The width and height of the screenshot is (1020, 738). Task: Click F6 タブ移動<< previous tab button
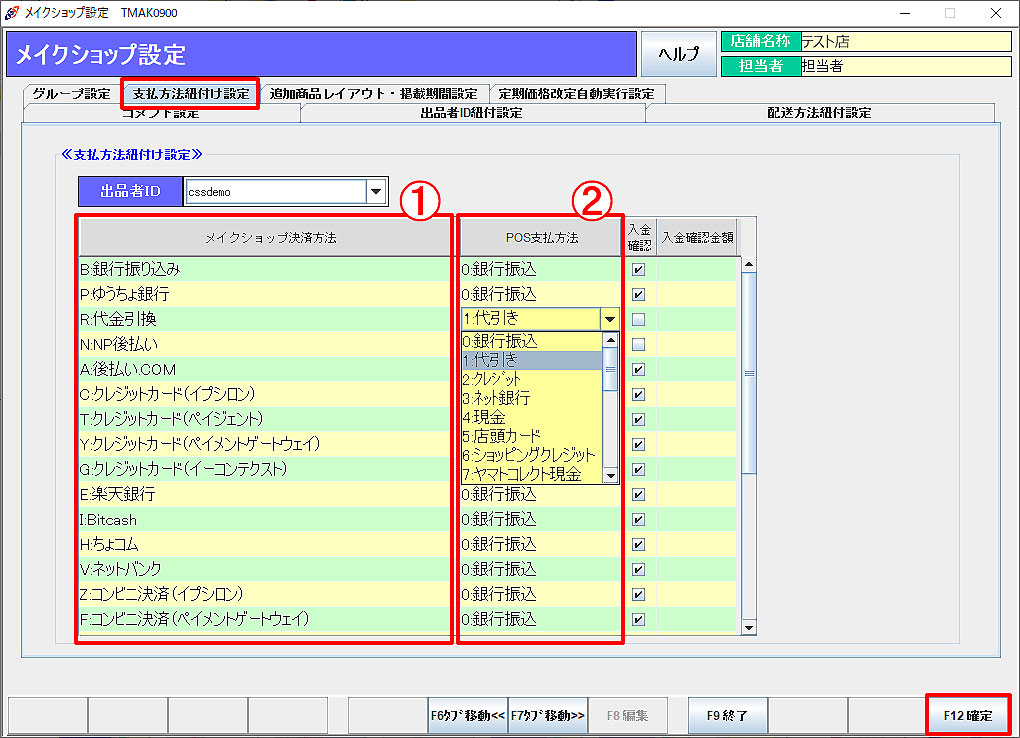click(x=468, y=715)
